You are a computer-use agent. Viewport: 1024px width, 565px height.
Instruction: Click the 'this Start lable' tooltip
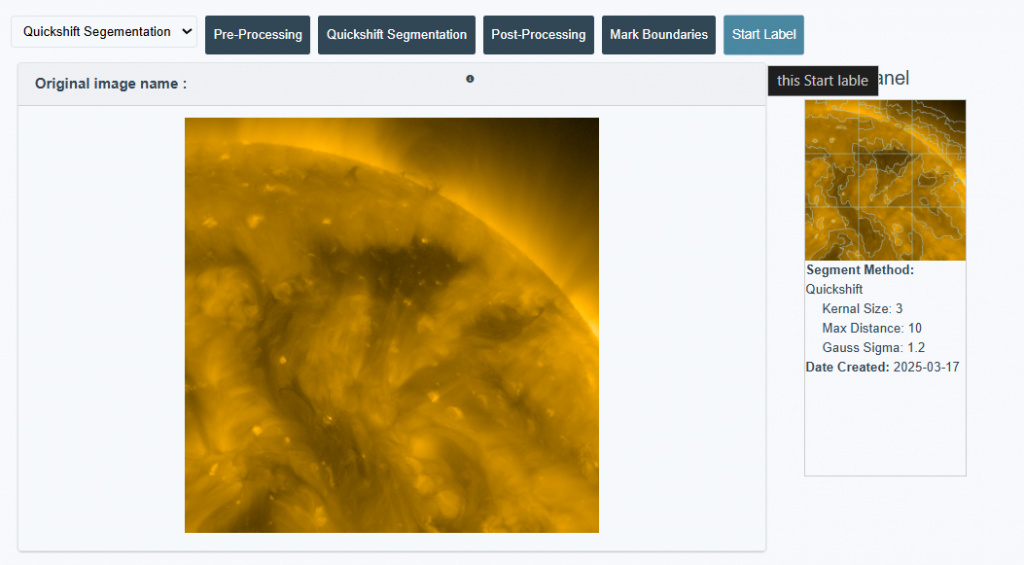coord(822,81)
